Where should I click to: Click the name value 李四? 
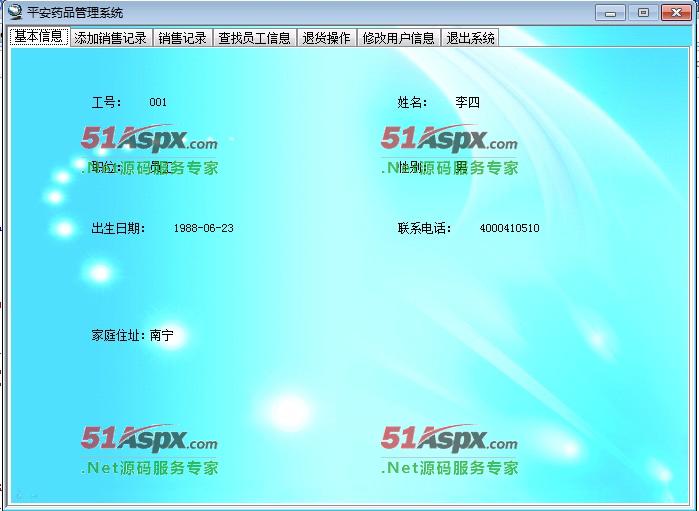(468, 103)
